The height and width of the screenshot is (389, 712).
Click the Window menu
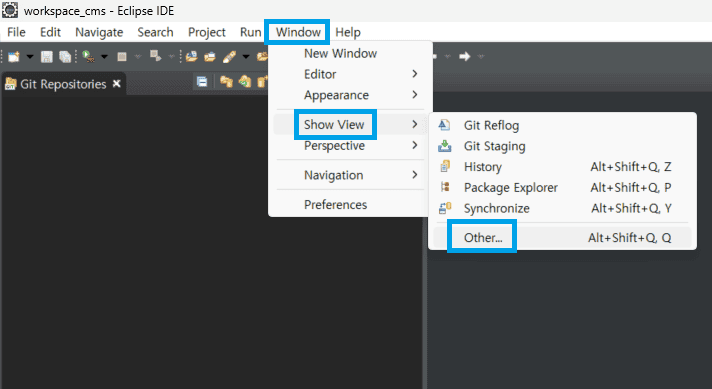click(298, 32)
